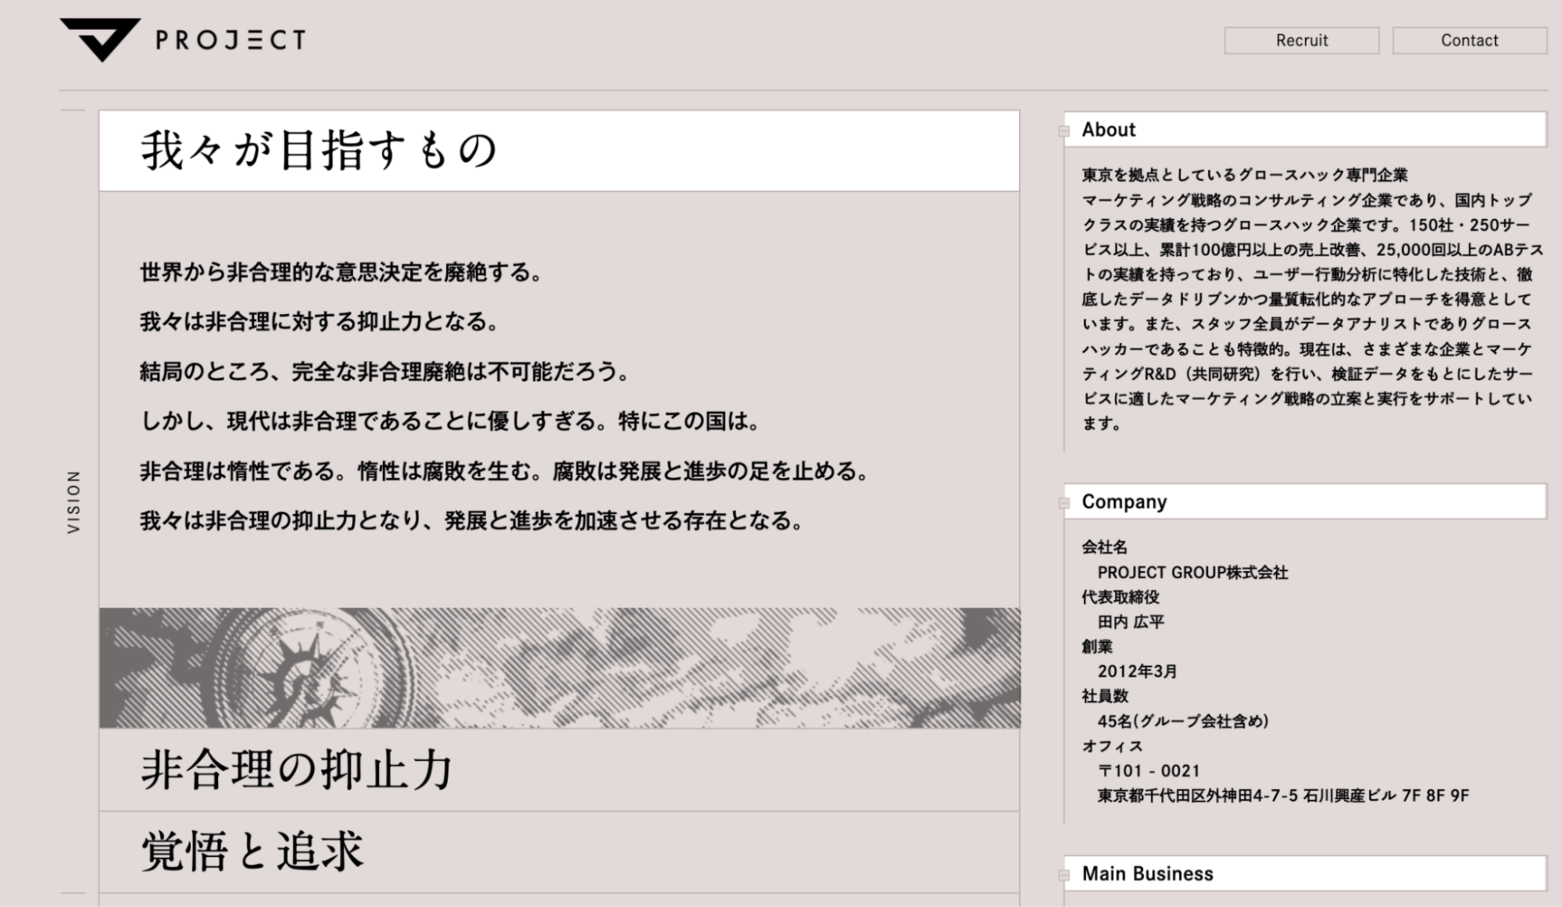Click the representative name 田内 広平
Image resolution: width=1562 pixels, height=907 pixels.
1130,622
